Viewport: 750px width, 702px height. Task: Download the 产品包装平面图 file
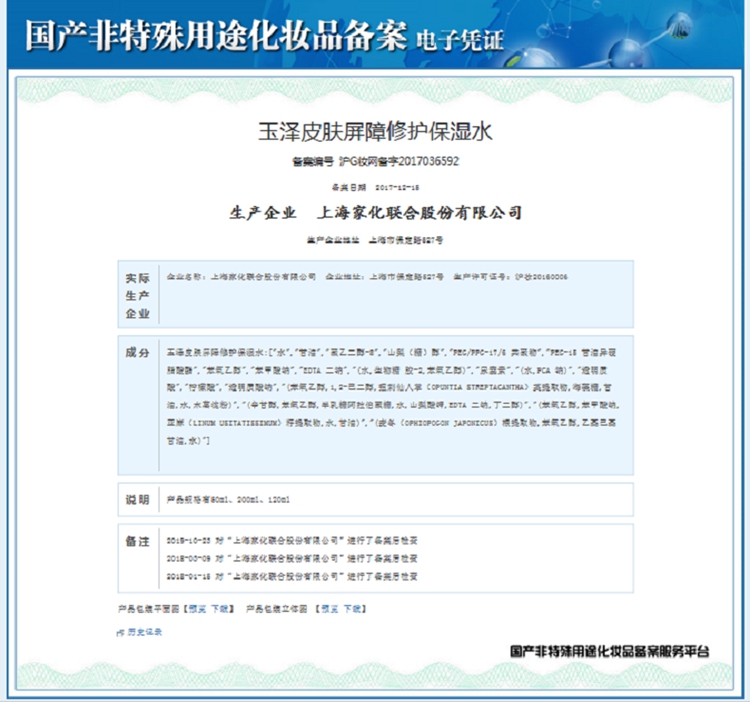pos(220,608)
